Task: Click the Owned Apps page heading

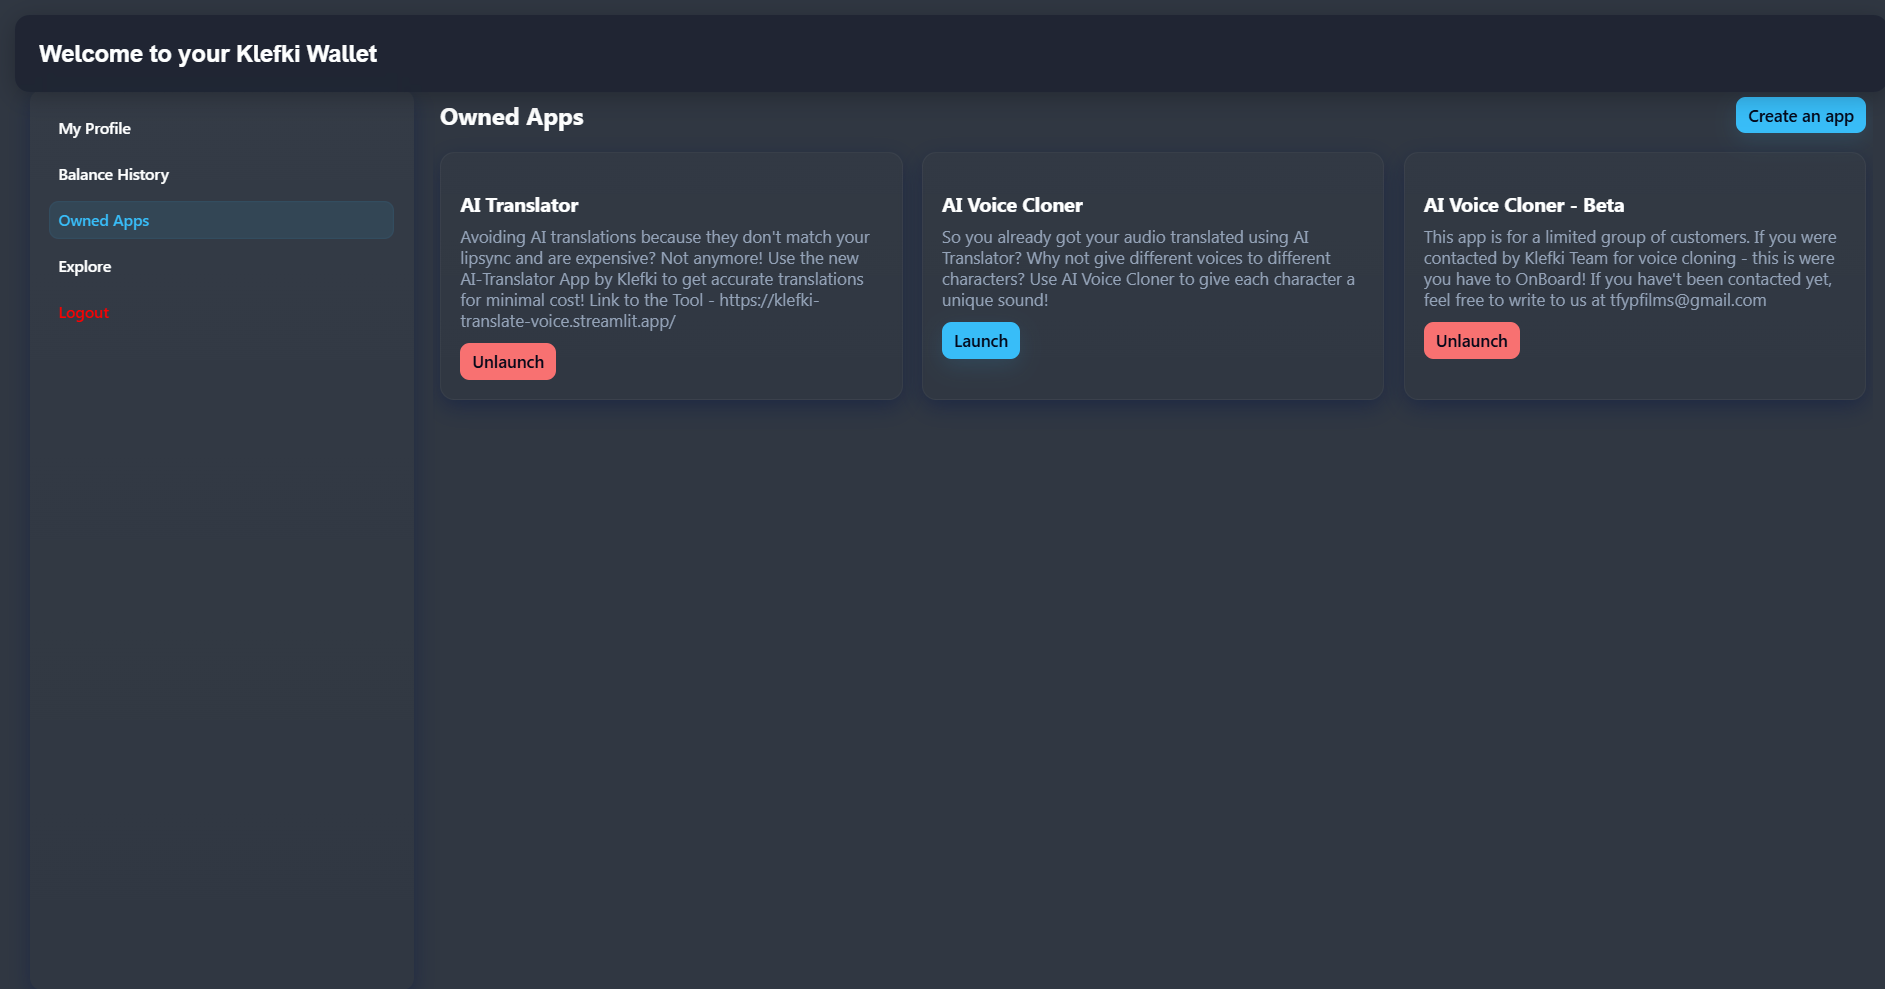Action: pyautogui.click(x=512, y=117)
